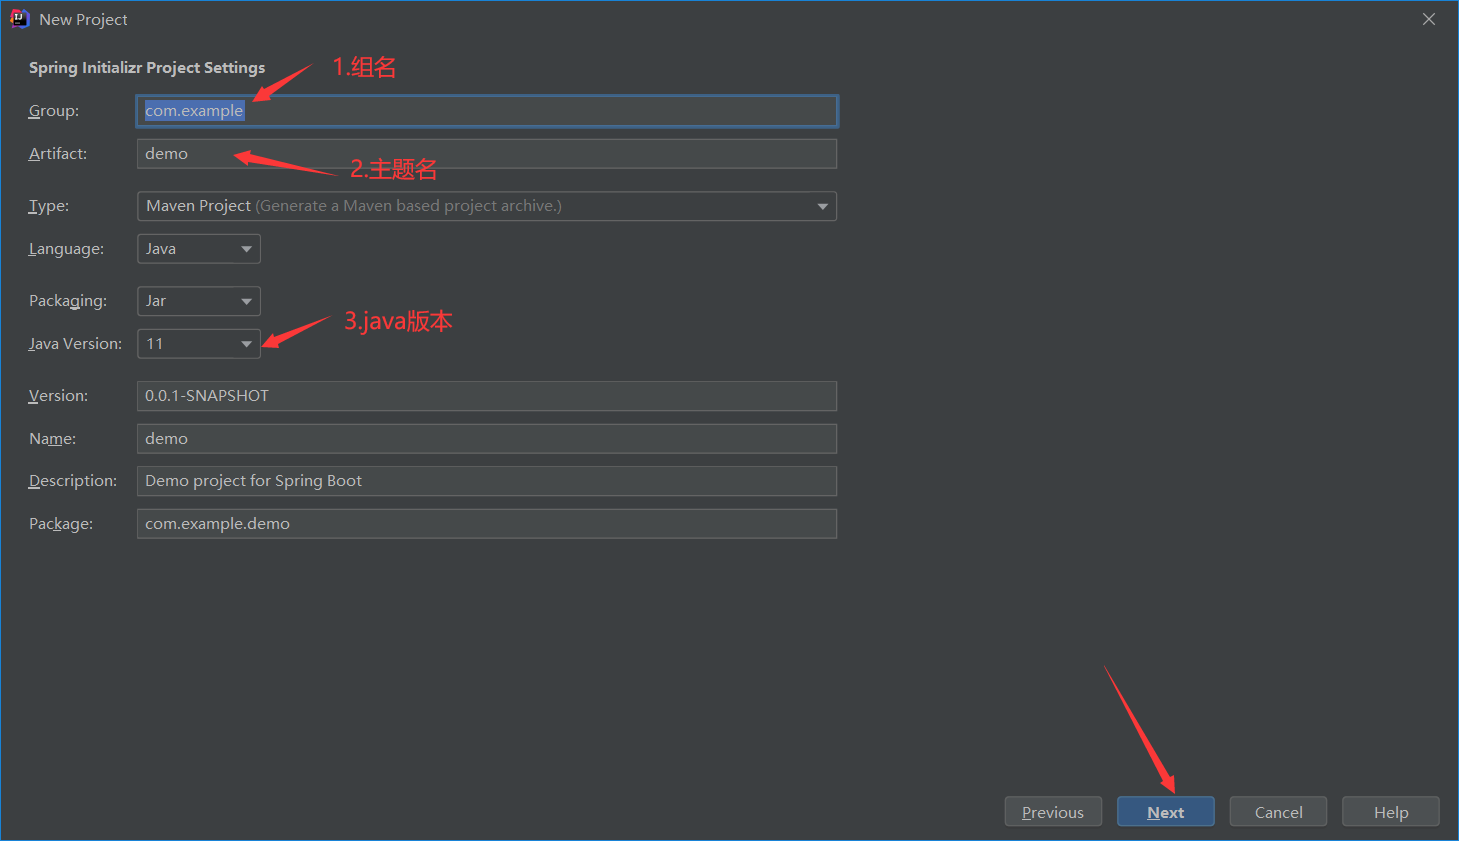Focus the Group input field

pos(487,111)
